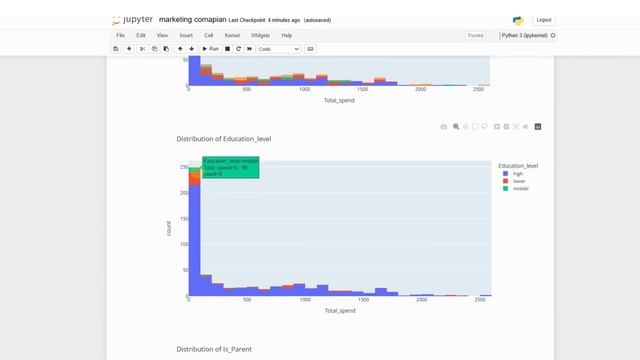This screenshot has width=640, height=360.
Task: Click the plot Reset Axes icon
Action: click(525, 127)
